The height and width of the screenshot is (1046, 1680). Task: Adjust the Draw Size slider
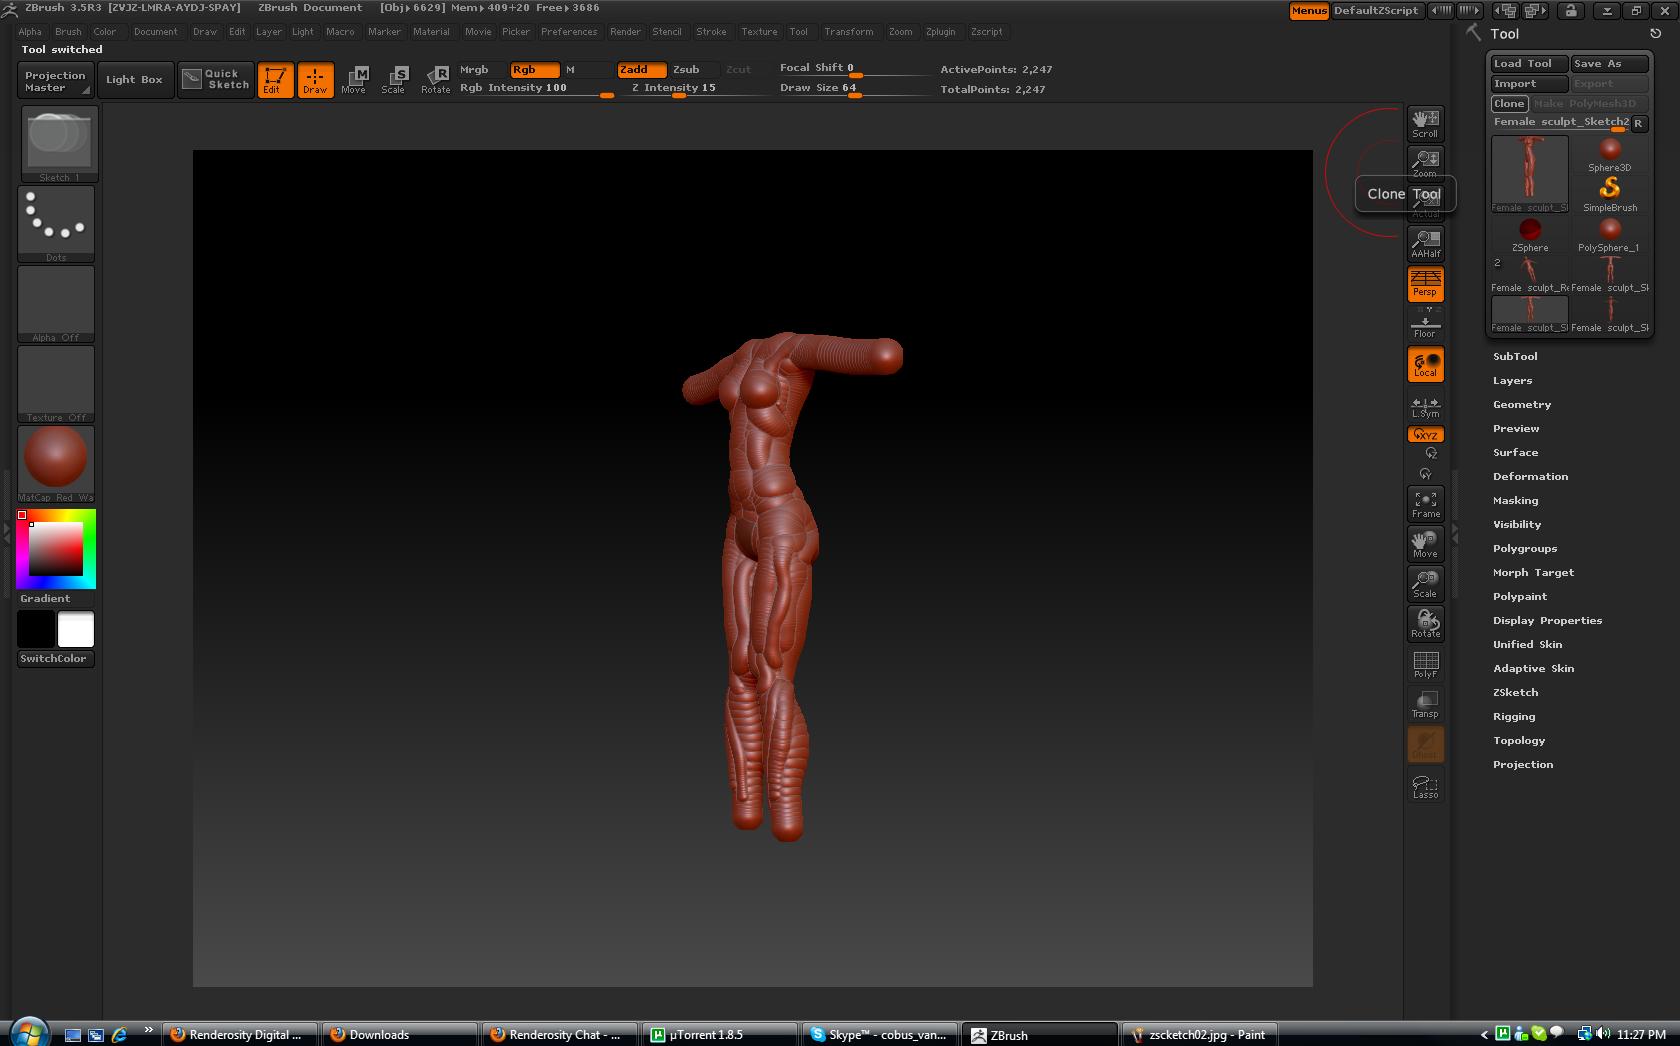(855, 89)
